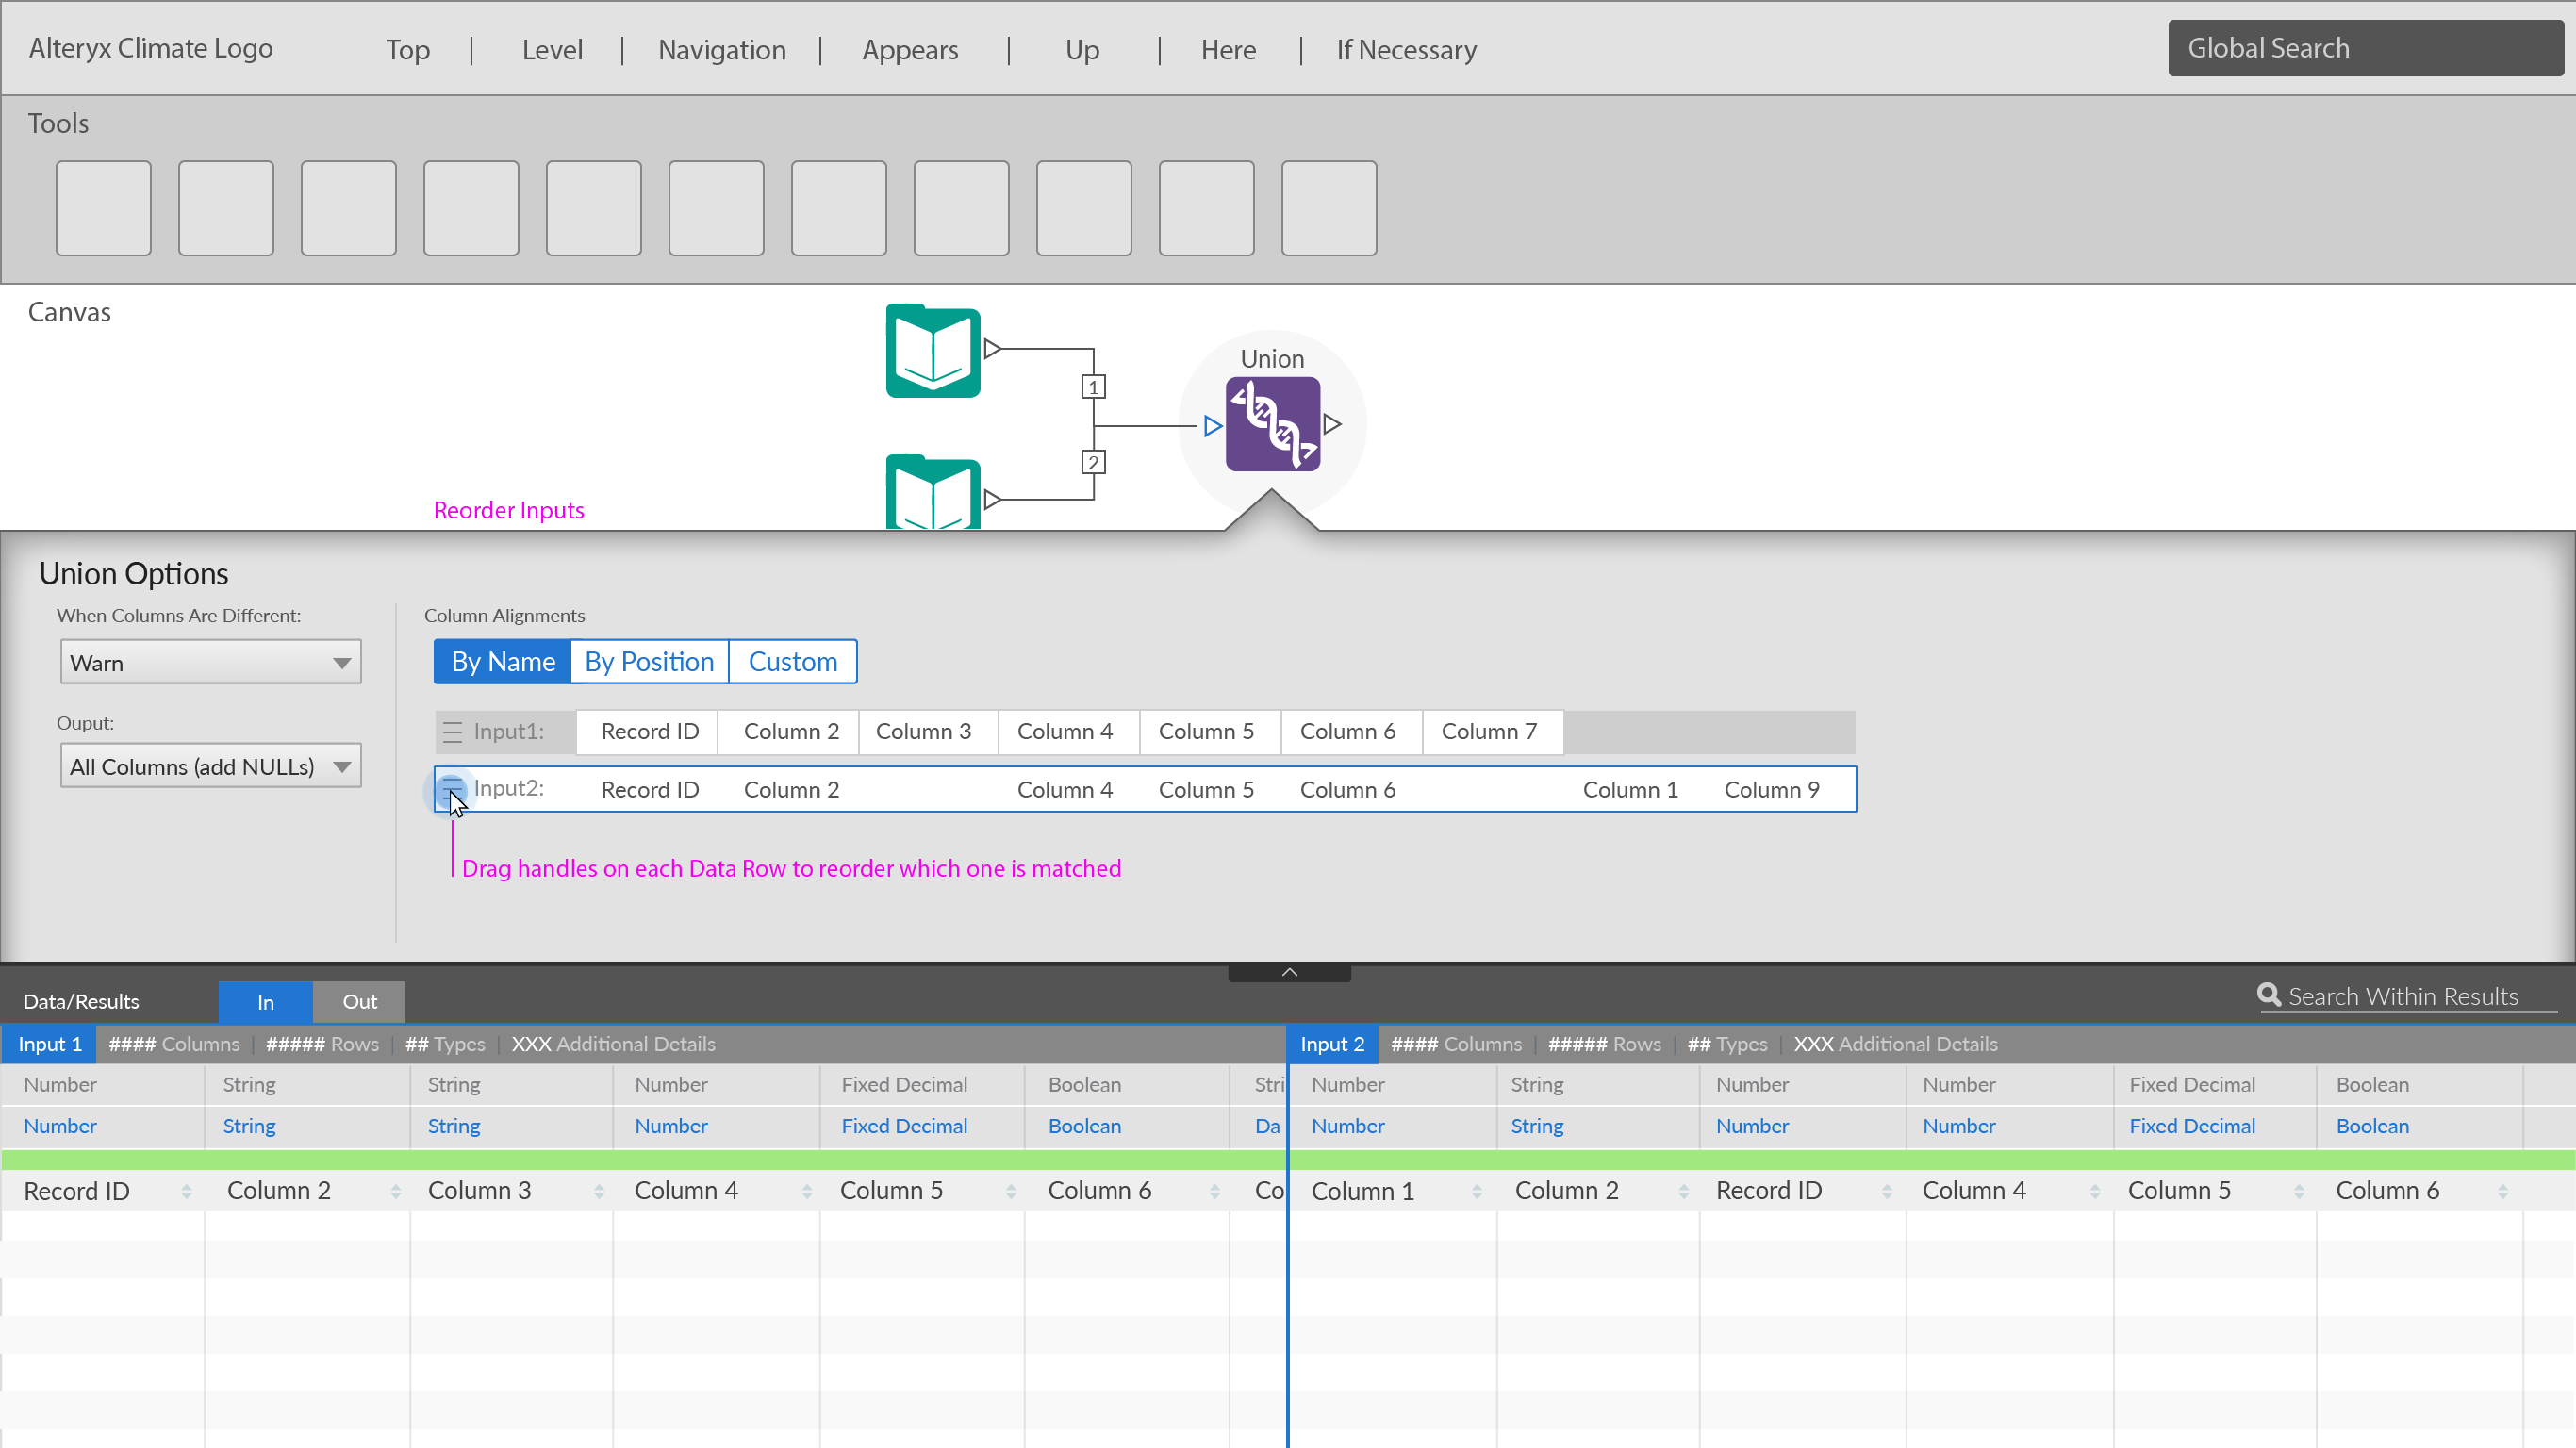This screenshot has height=1448, width=2576.
Task: Switch to the Out results tab
Action: click(359, 1002)
